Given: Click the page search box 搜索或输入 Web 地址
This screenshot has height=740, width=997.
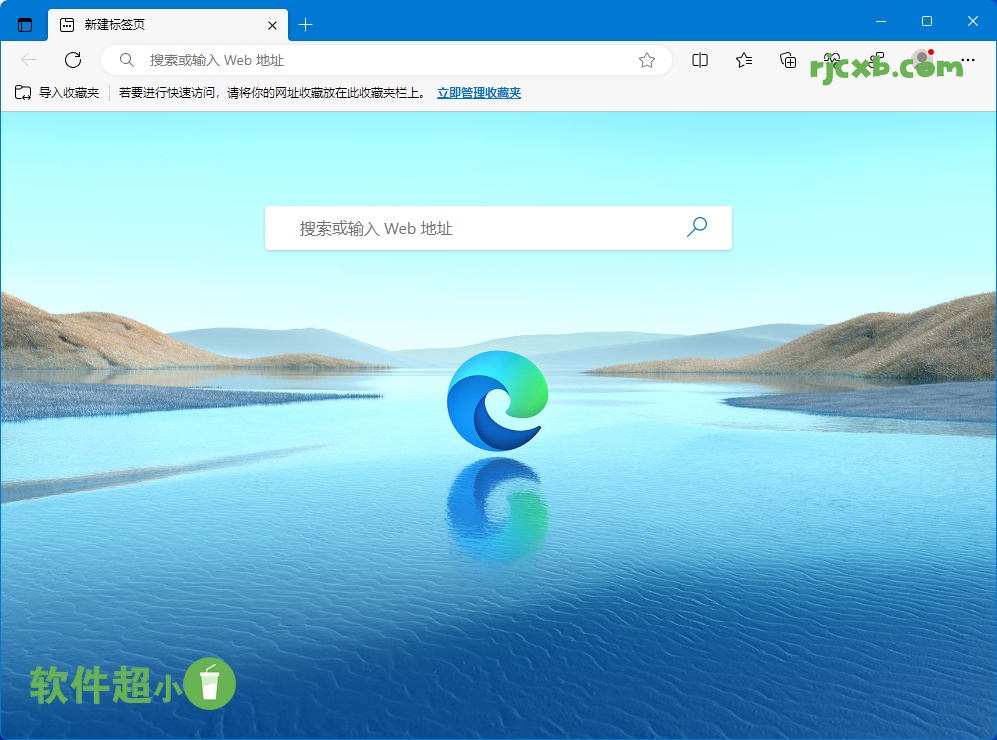Looking at the screenshot, I should [x=450, y=228].
